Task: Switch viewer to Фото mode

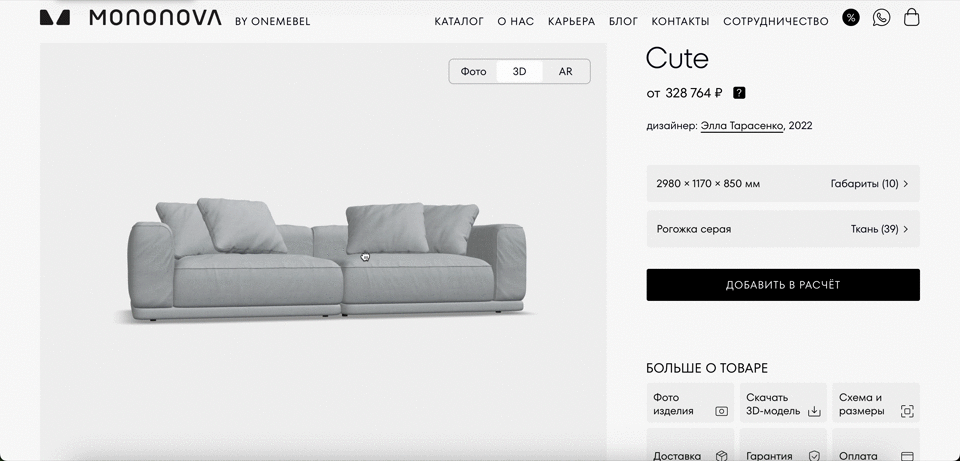Action: coord(473,72)
